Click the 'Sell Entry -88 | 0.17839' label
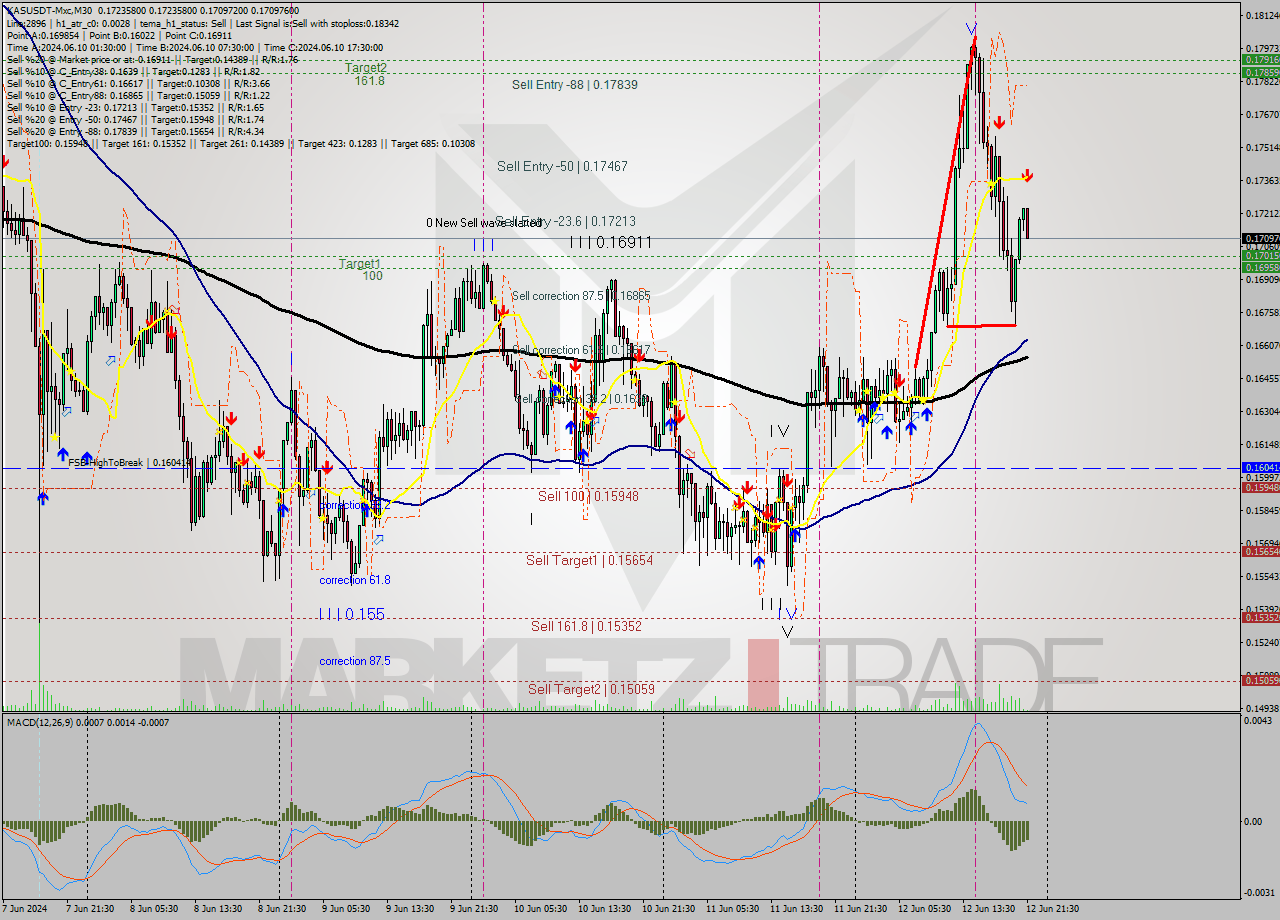This screenshot has width=1280, height=920. 575,85
